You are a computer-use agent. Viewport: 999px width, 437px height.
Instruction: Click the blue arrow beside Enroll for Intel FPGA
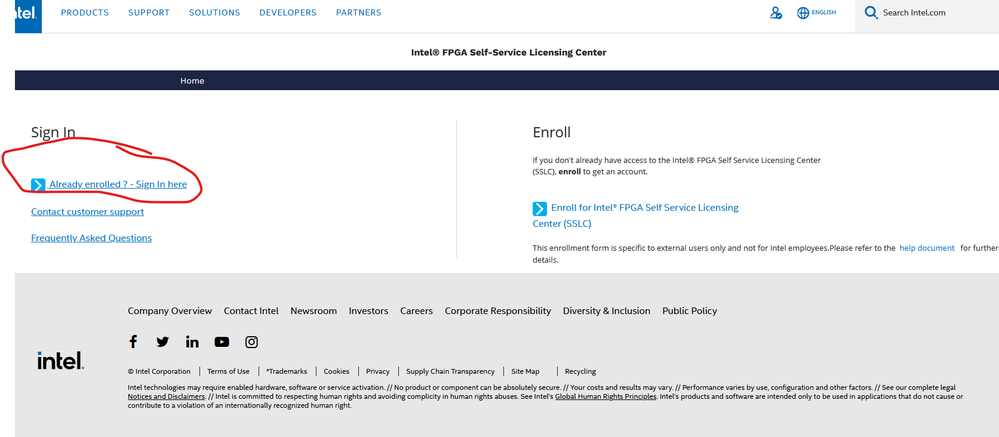pos(540,208)
